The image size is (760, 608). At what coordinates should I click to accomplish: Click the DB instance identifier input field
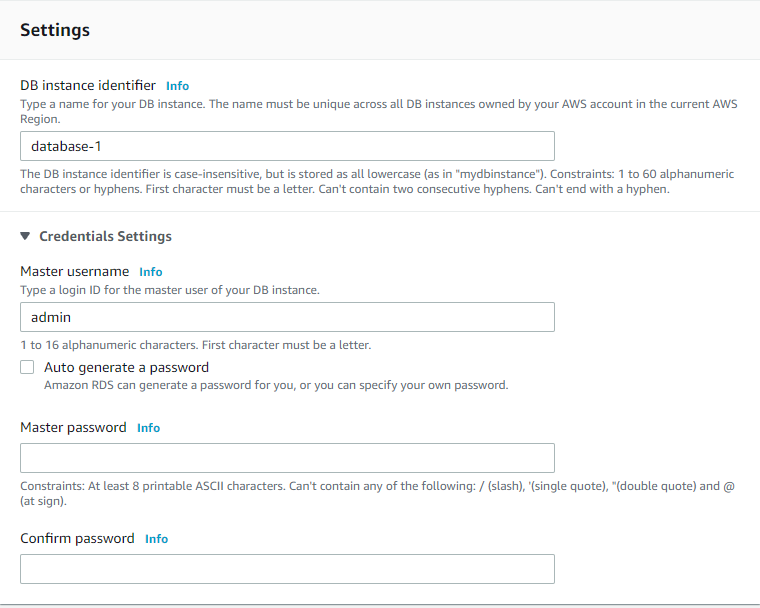287,146
